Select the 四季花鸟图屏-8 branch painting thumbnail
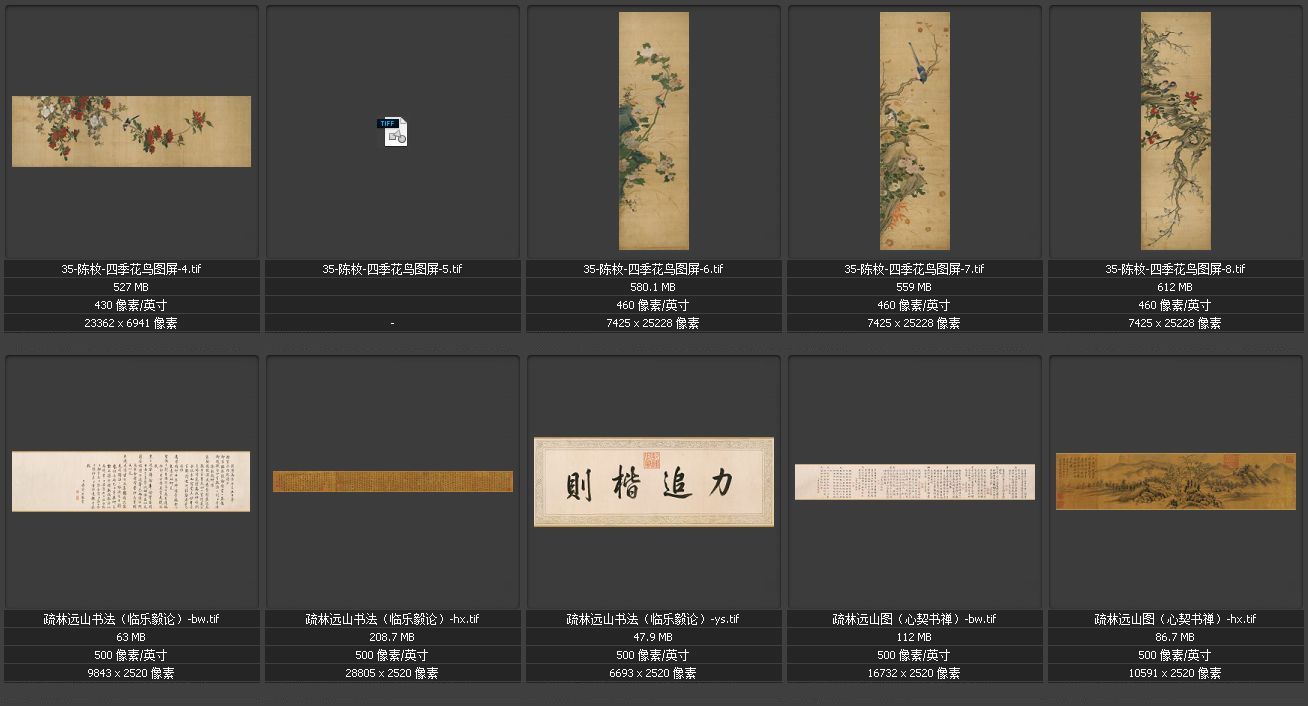The height and width of the screenshot is (706, 1308). tap(1175, 131)
